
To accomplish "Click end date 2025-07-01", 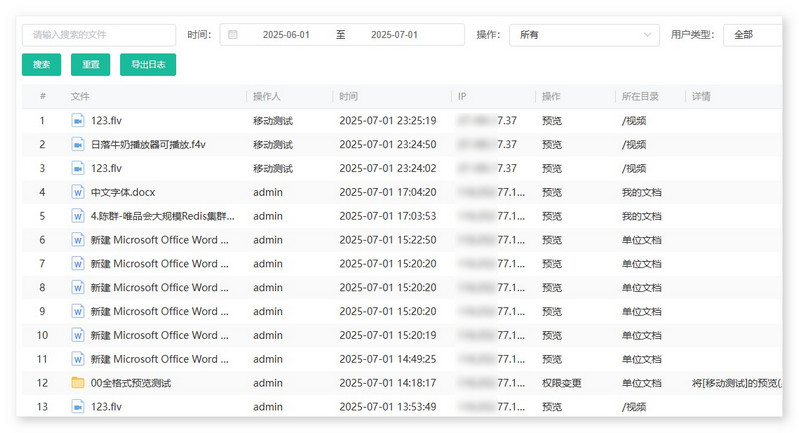I will click(394, 35).
